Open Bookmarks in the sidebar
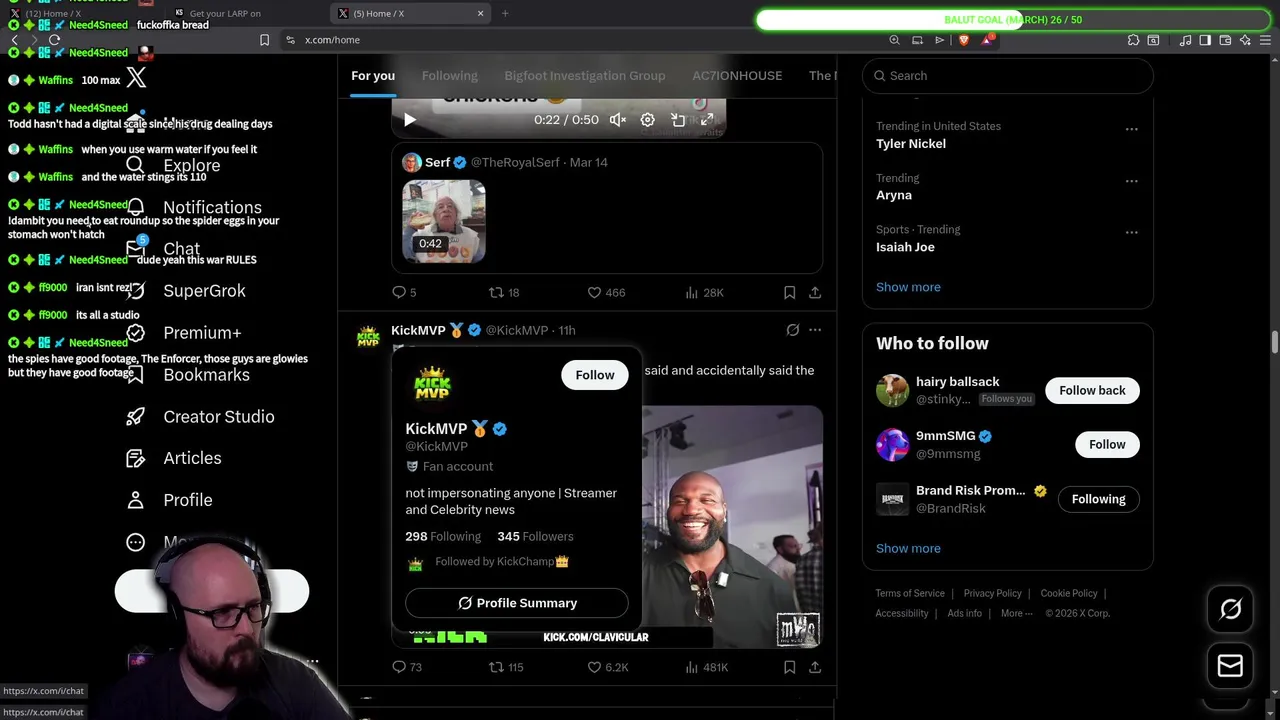1280x720 pixels. click(x=187, y=375)
